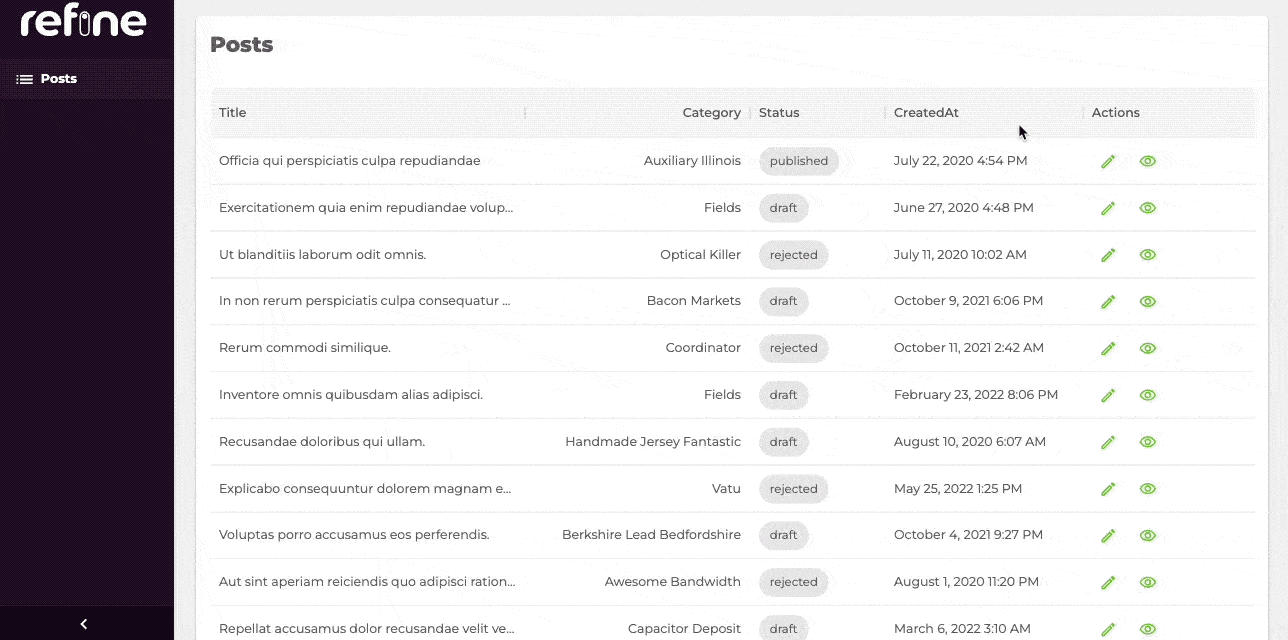Viewport: 1288px width, 640px height.
Task: Click edit pencil for 'Rerum commodi similique' row
Action: 1108,348
